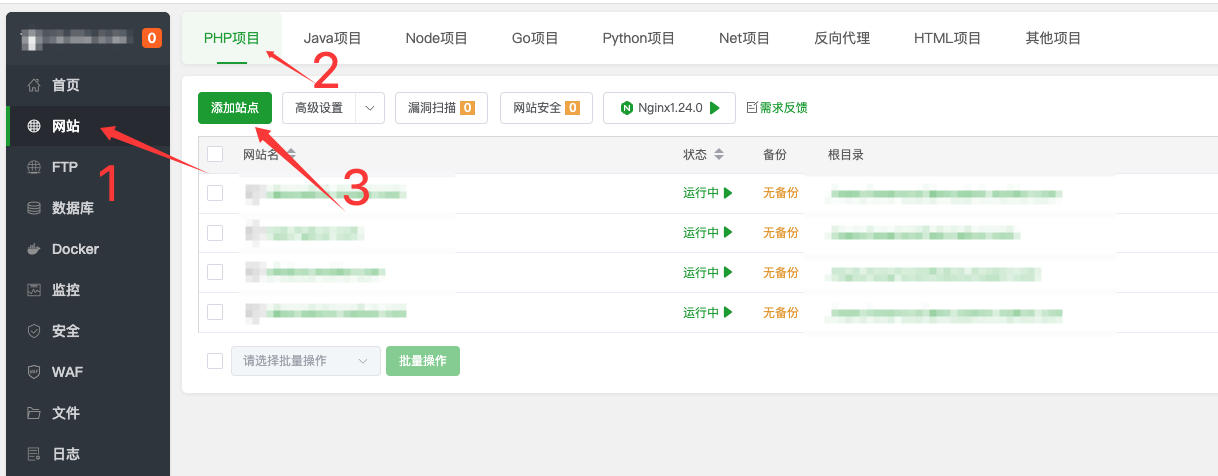The width and height of the screenshot is (1218, 476).
Task: Click the folder icon for 文件
Action: (34, 413)
